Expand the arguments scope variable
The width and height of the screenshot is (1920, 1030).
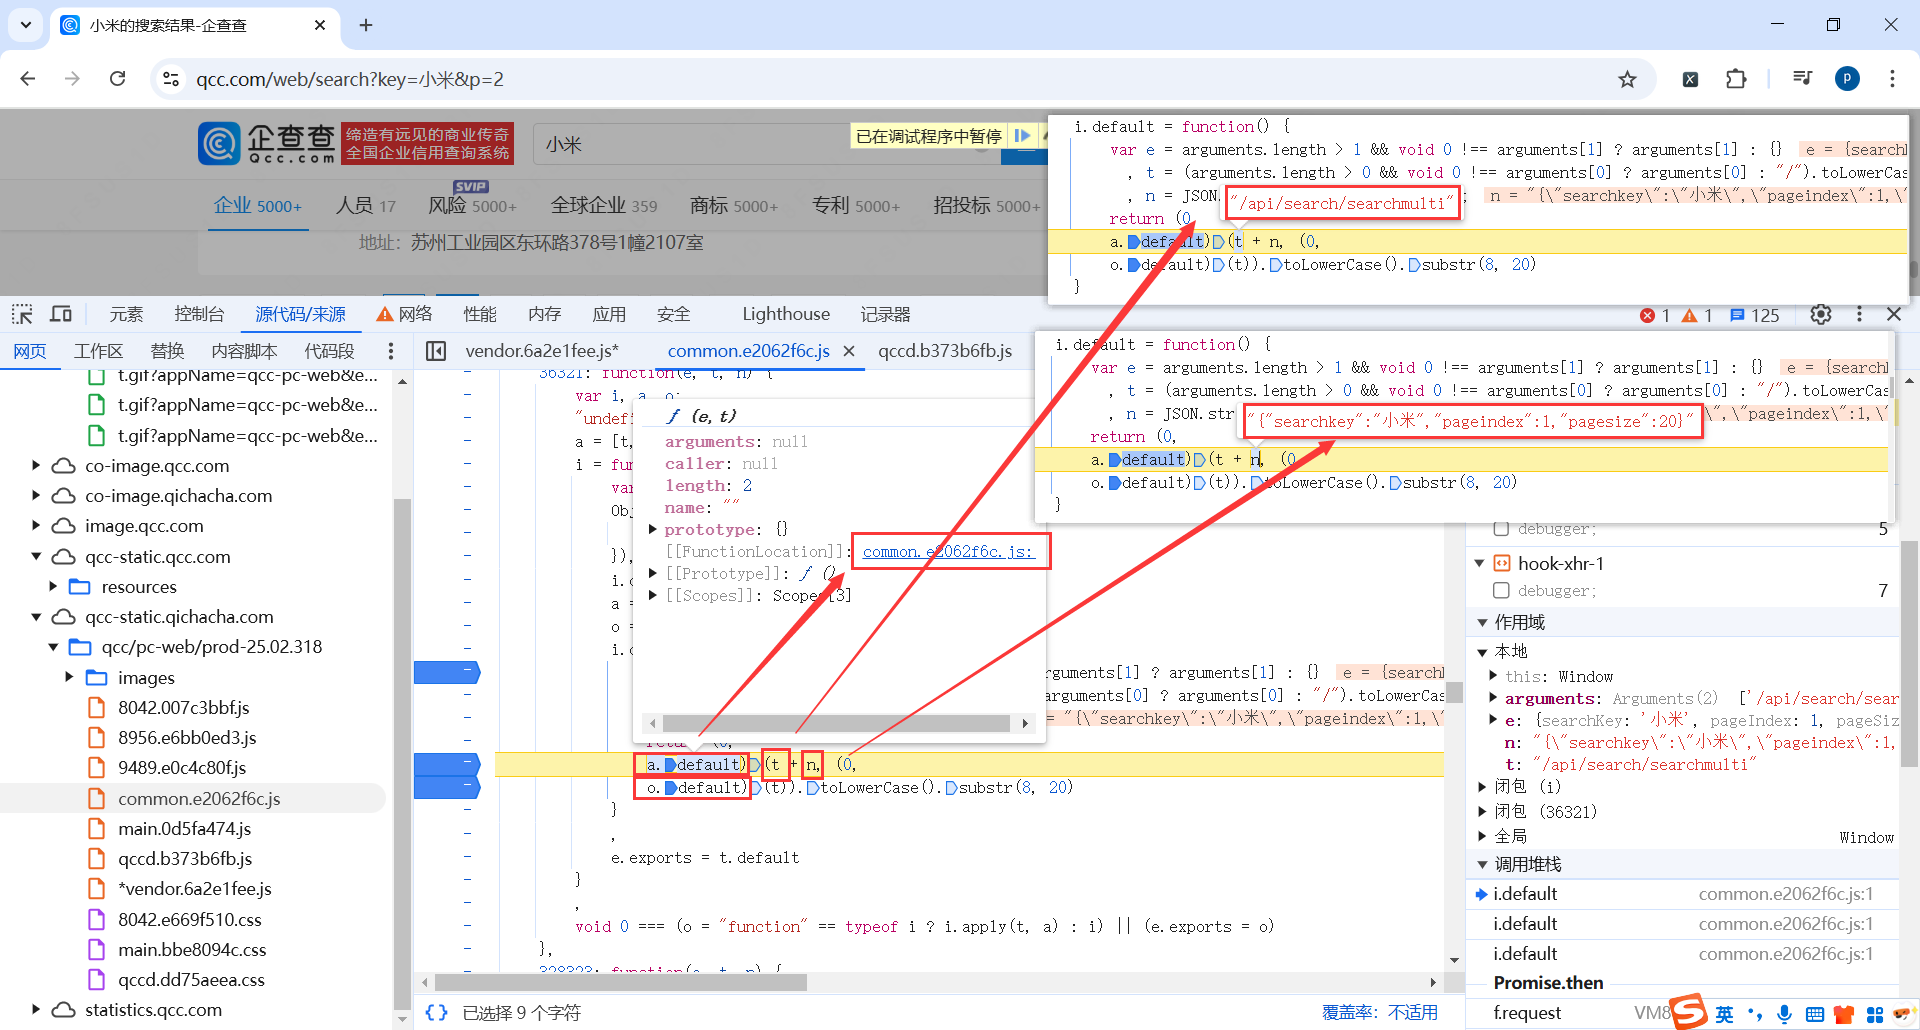[x=1493, y=698]
